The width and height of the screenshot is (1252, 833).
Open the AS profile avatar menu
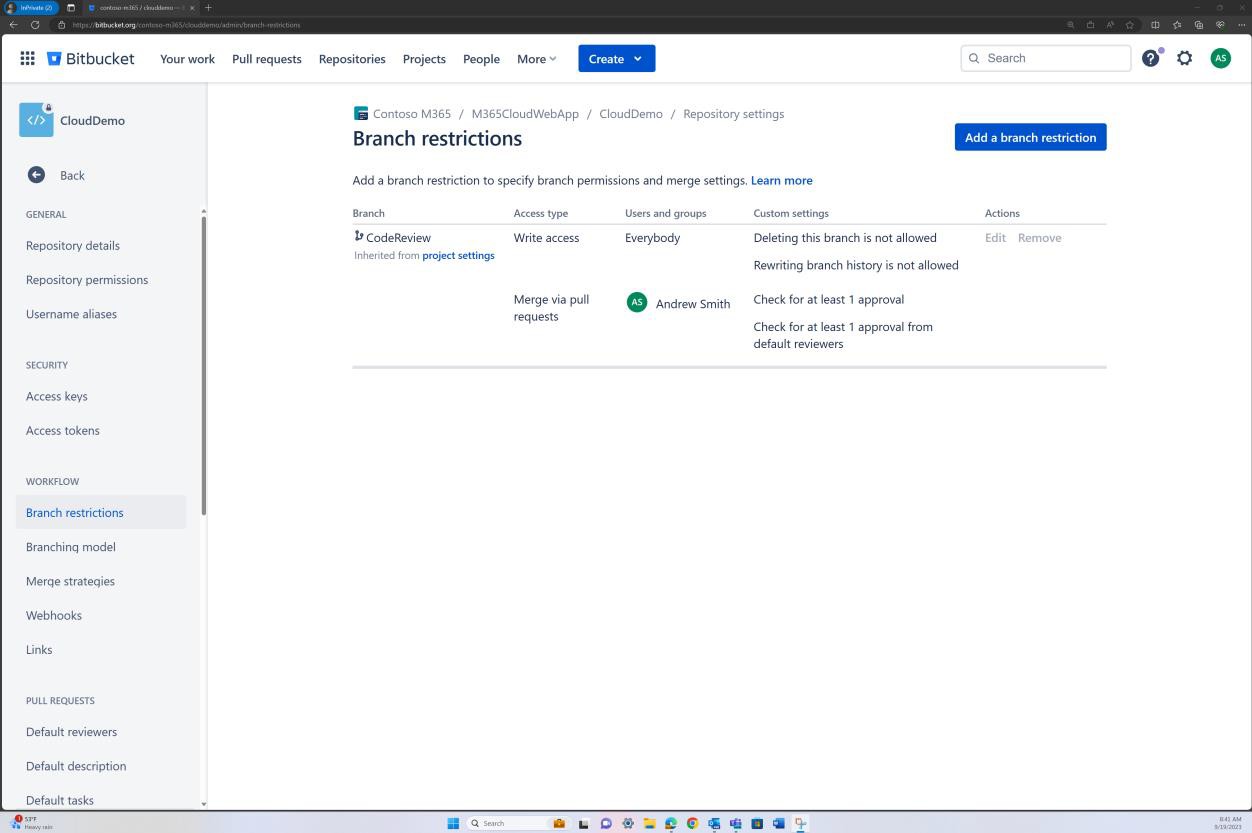coord(1220,58)
